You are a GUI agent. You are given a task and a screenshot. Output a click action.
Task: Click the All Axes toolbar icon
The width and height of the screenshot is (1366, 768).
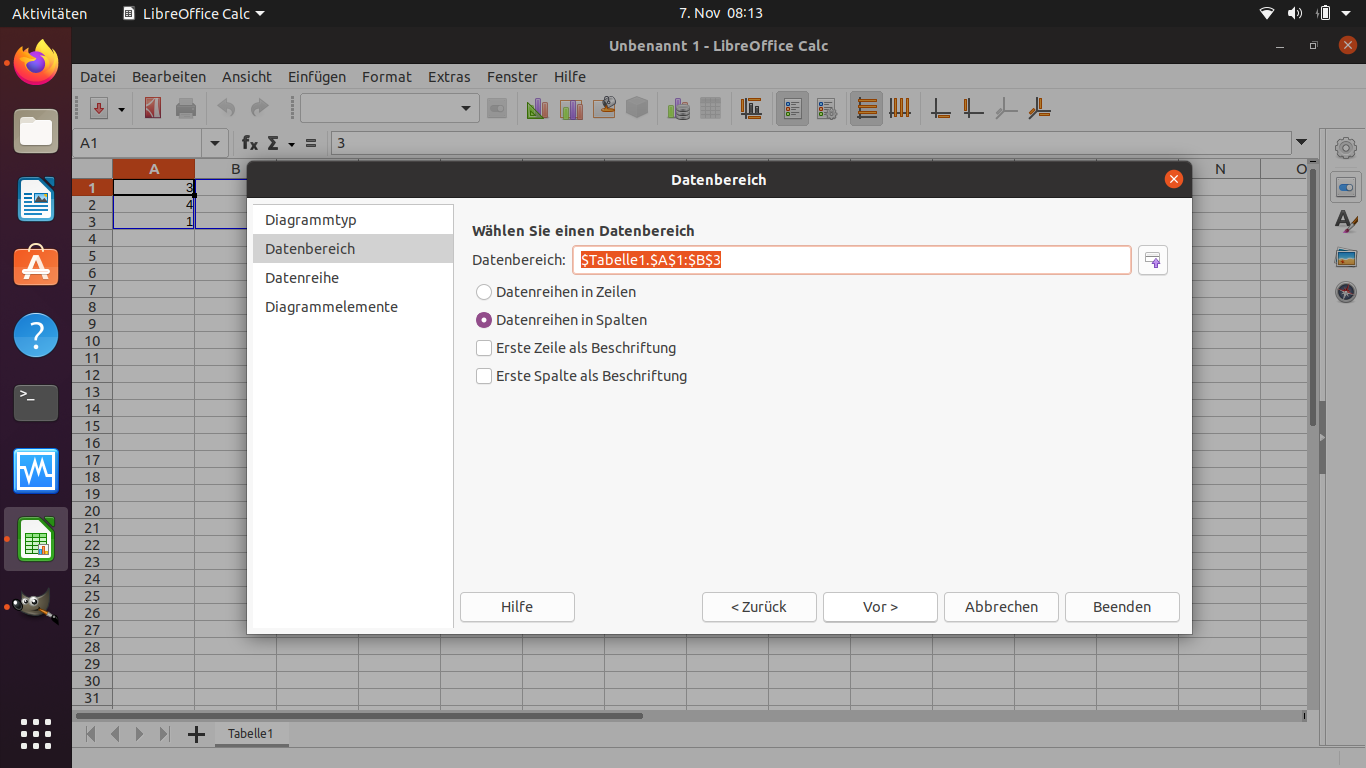point(1040,108)
